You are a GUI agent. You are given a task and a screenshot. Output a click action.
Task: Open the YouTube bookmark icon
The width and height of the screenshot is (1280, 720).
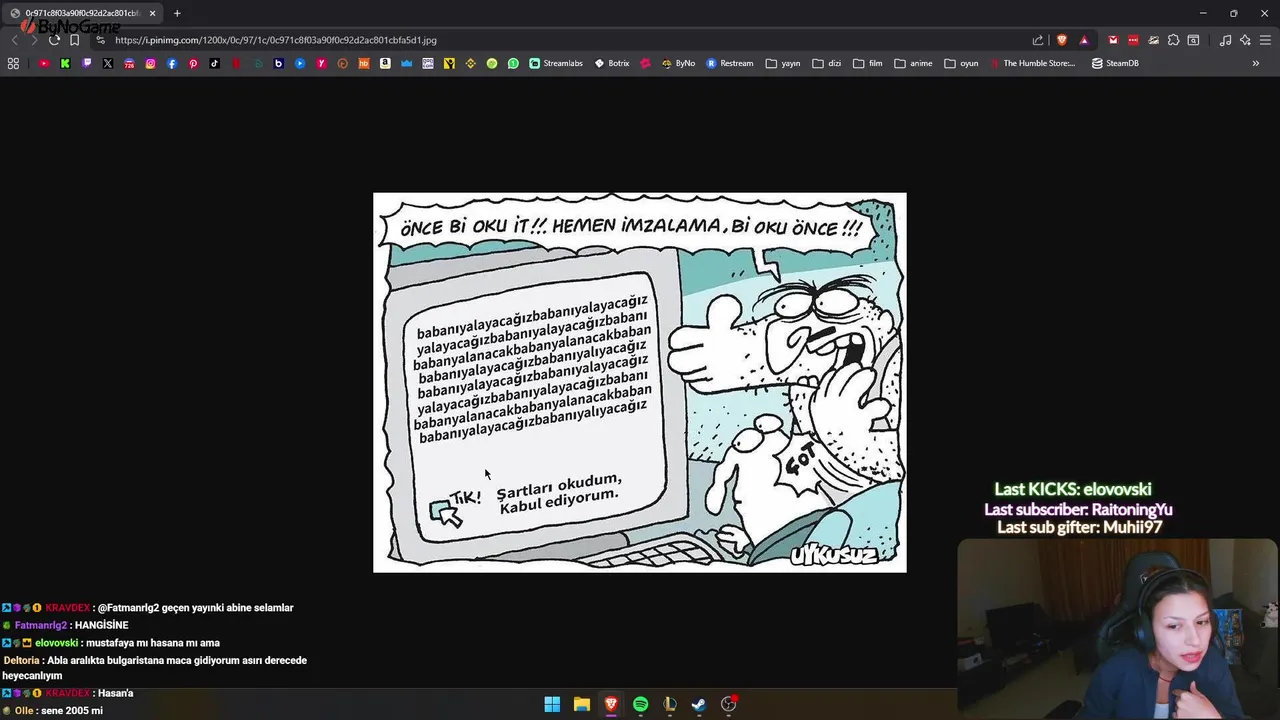pos(44,63)
